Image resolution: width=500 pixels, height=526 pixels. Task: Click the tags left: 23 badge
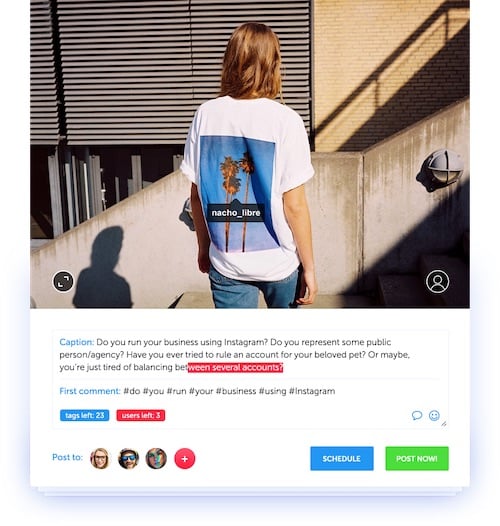(85, 415)
